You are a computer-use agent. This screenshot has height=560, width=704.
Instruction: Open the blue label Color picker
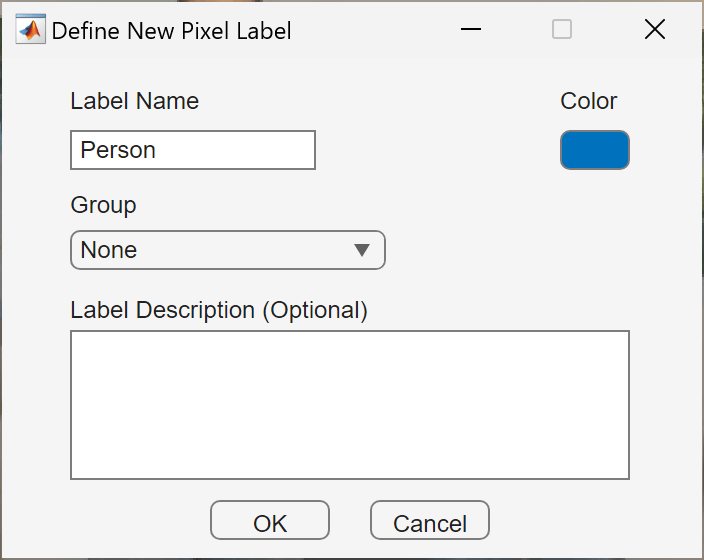coord(594,150)
